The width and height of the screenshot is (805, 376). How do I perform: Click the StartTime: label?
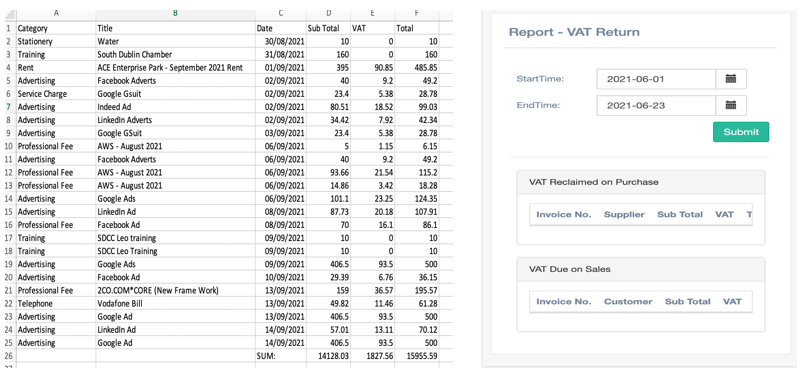point(540,79)
